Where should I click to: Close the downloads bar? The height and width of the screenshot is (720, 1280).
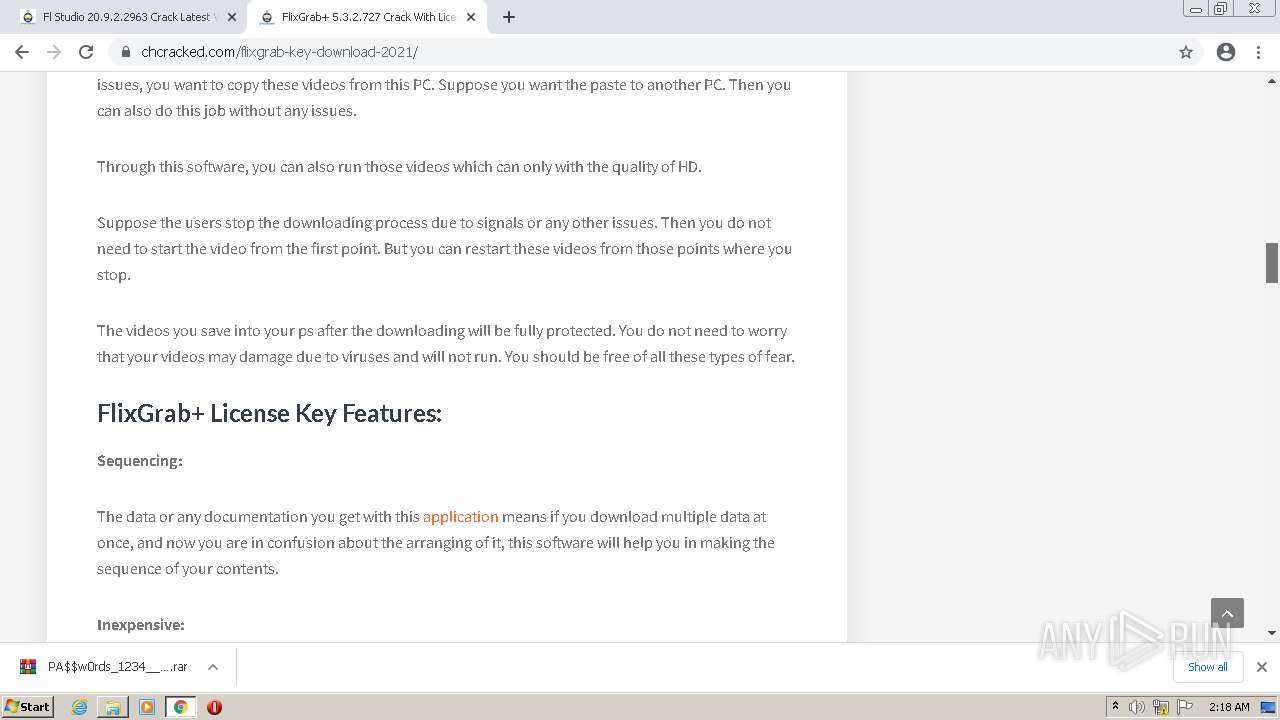point(1262,667)
